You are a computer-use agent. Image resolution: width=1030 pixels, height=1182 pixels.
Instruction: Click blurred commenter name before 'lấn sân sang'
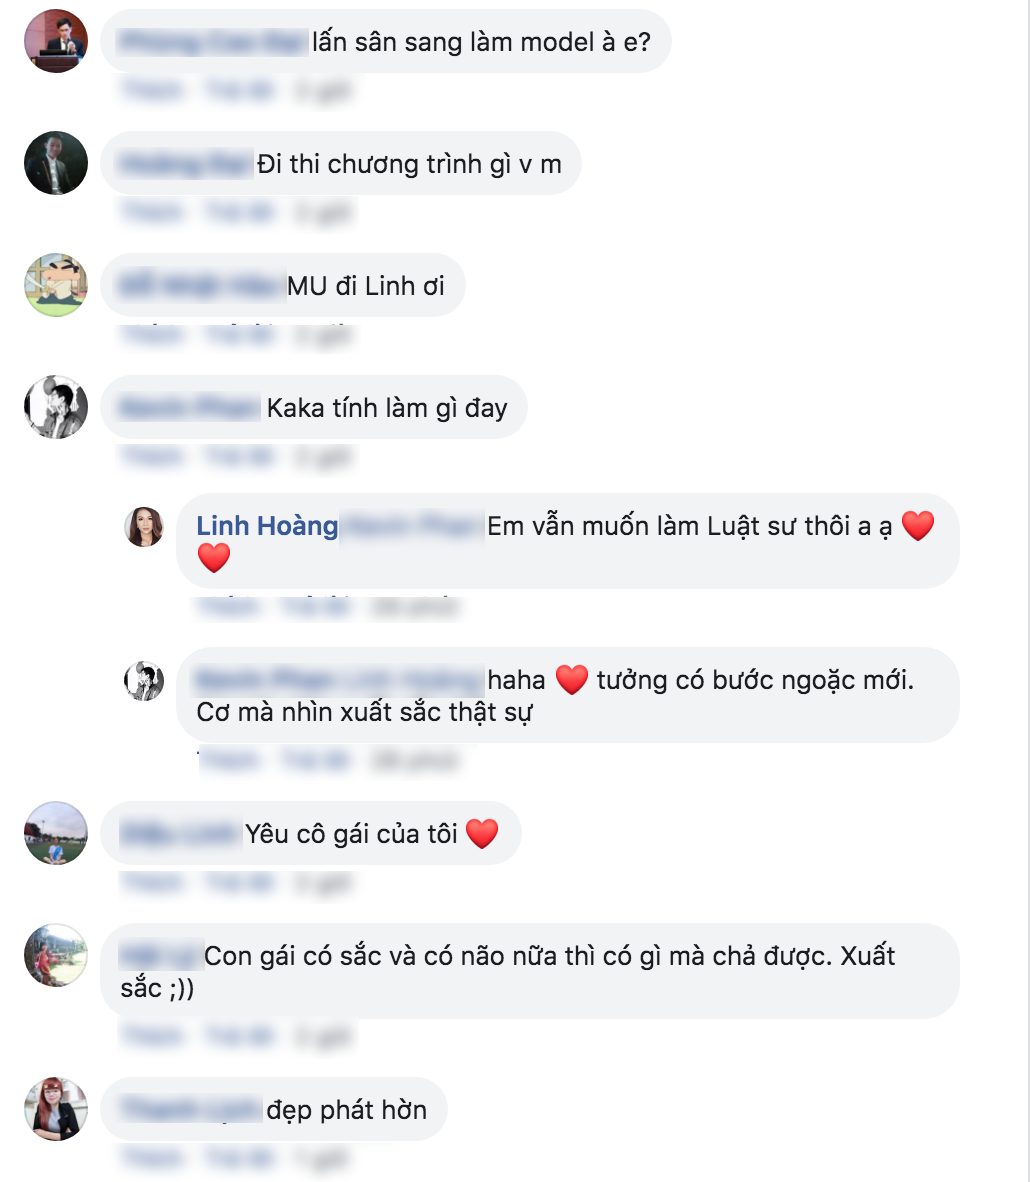pyautogui.click(x=213, y=41)
